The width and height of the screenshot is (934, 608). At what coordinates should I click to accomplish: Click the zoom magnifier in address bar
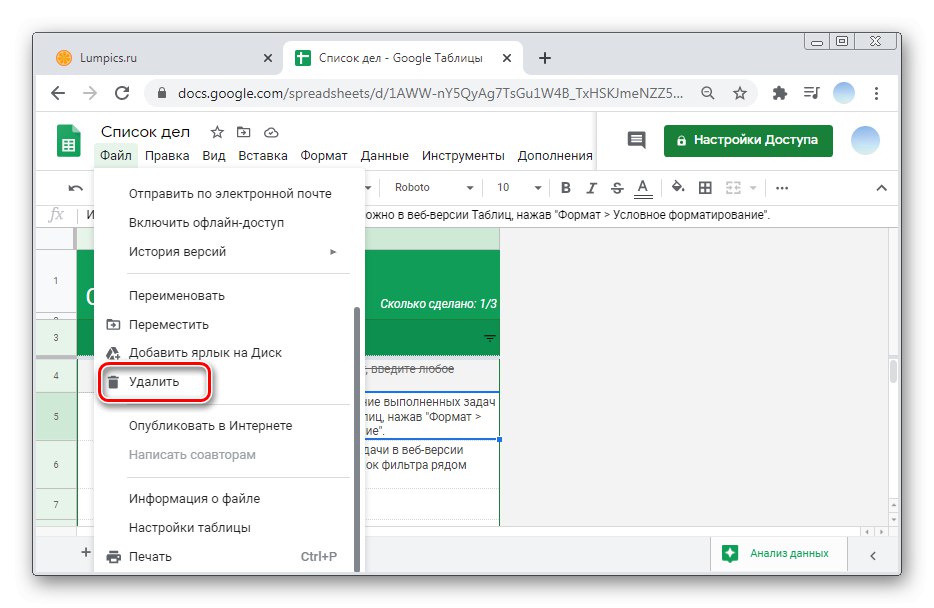708,93
